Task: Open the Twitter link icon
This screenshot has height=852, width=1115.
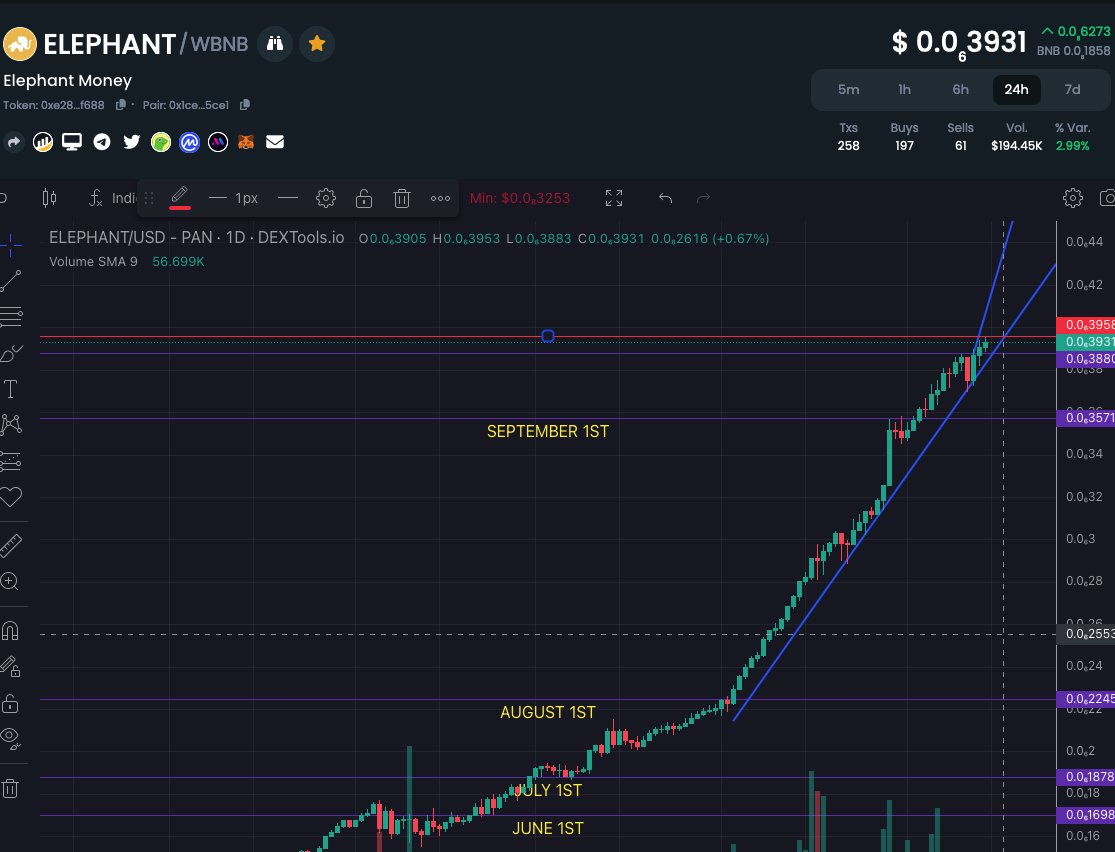Action: [x=132, y=142]
